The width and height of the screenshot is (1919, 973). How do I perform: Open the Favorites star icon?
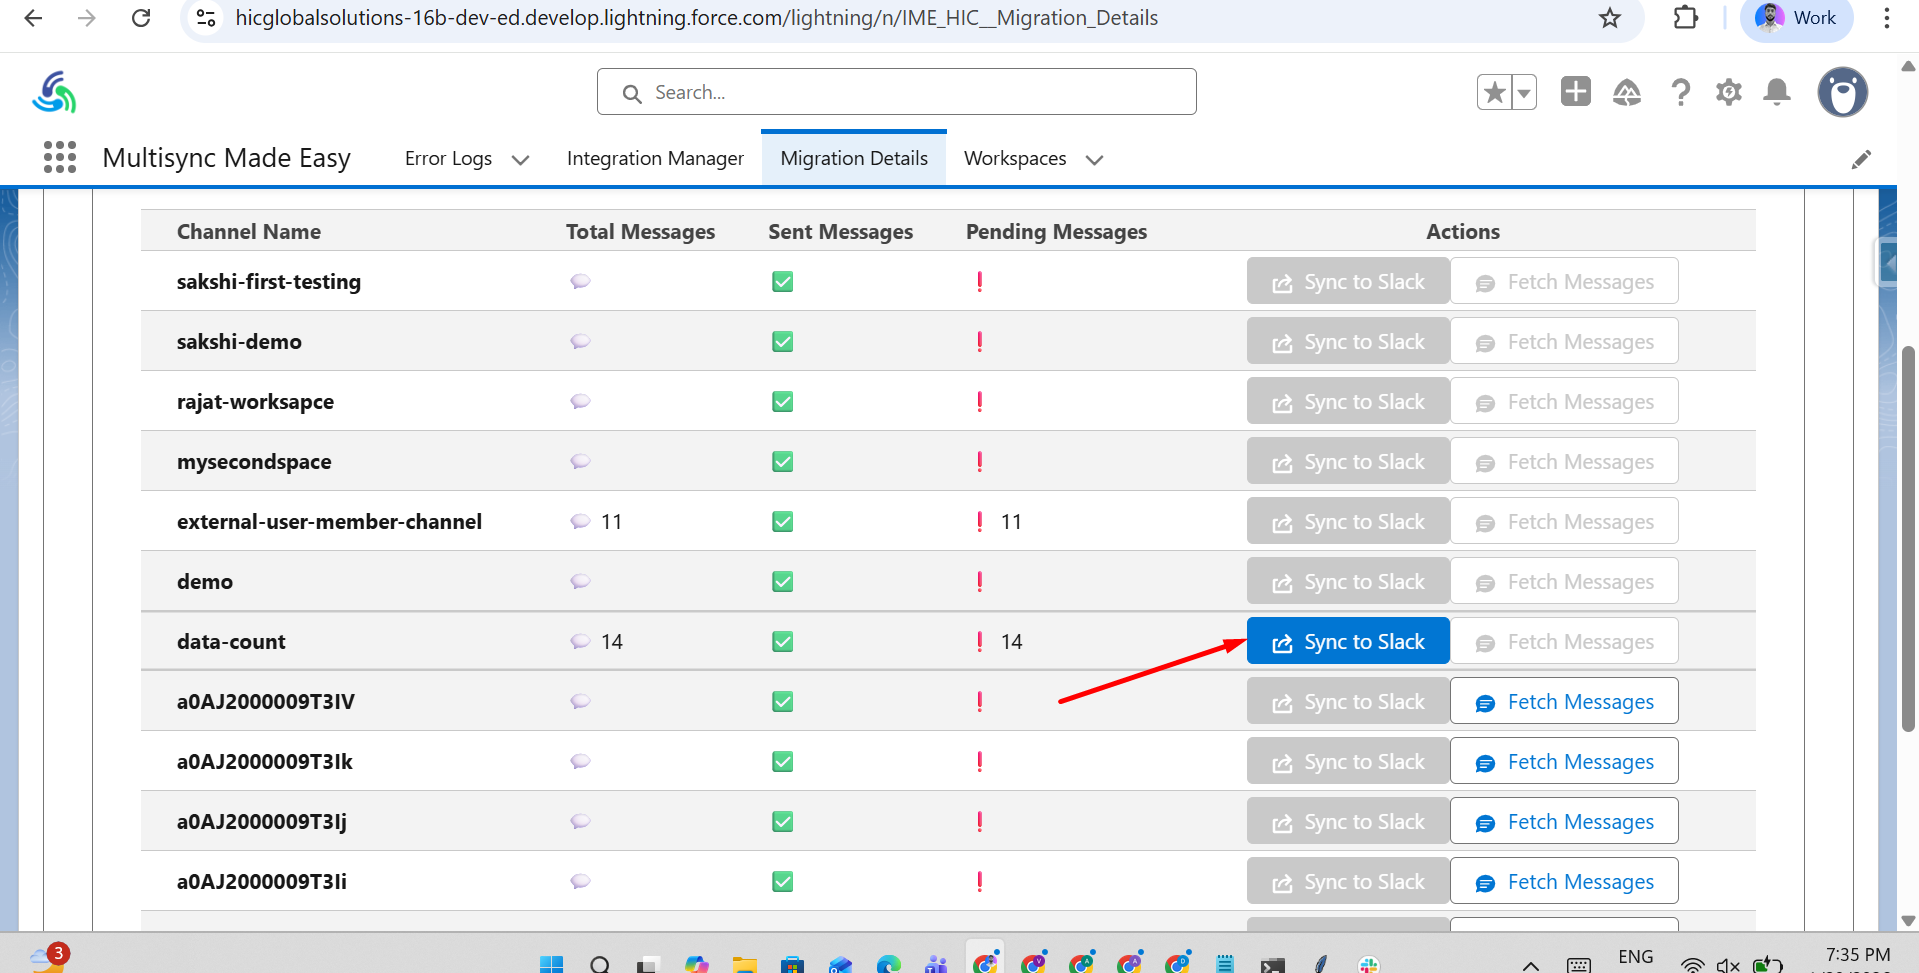click(1494, 92)
